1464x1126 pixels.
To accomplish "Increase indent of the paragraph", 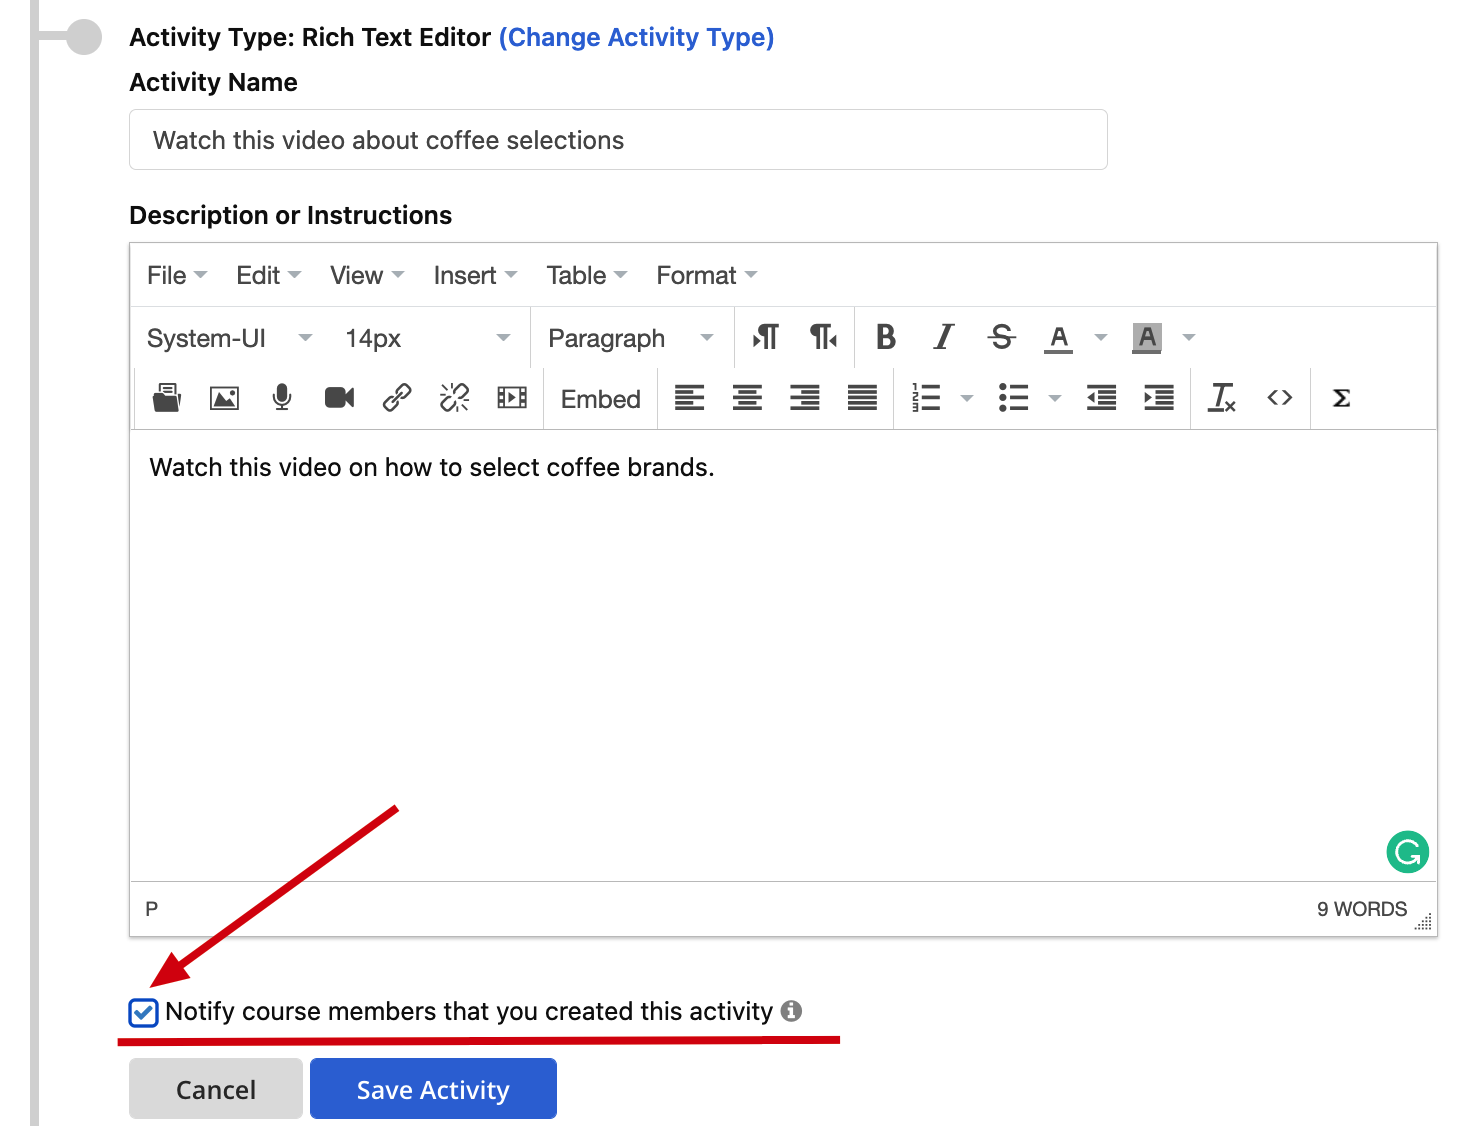I will tap(1159, 398).
